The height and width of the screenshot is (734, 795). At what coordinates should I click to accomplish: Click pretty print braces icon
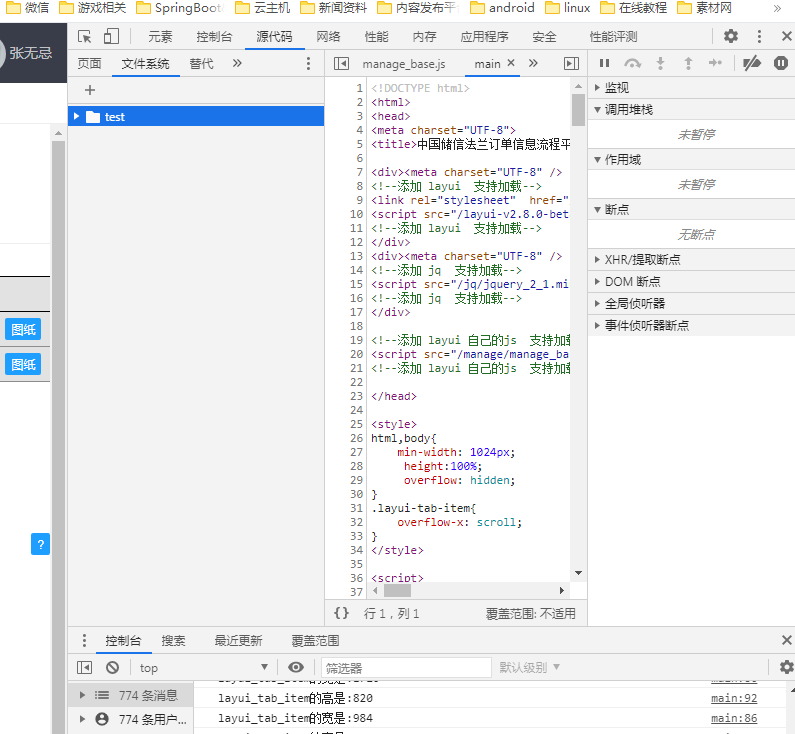pos(341,613)
